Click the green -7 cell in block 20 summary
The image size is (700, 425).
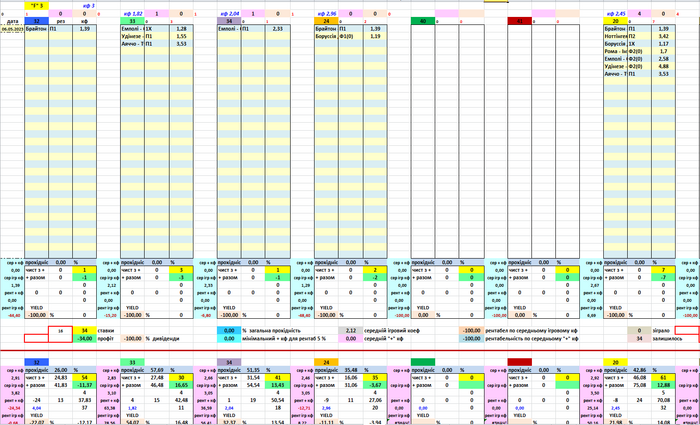click(663, 278)
